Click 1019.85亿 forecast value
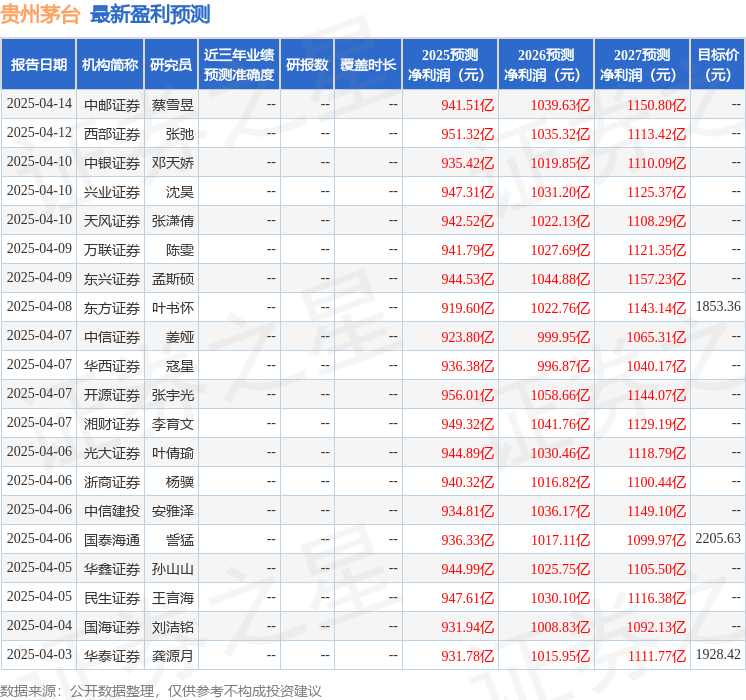 click(560, 163)
